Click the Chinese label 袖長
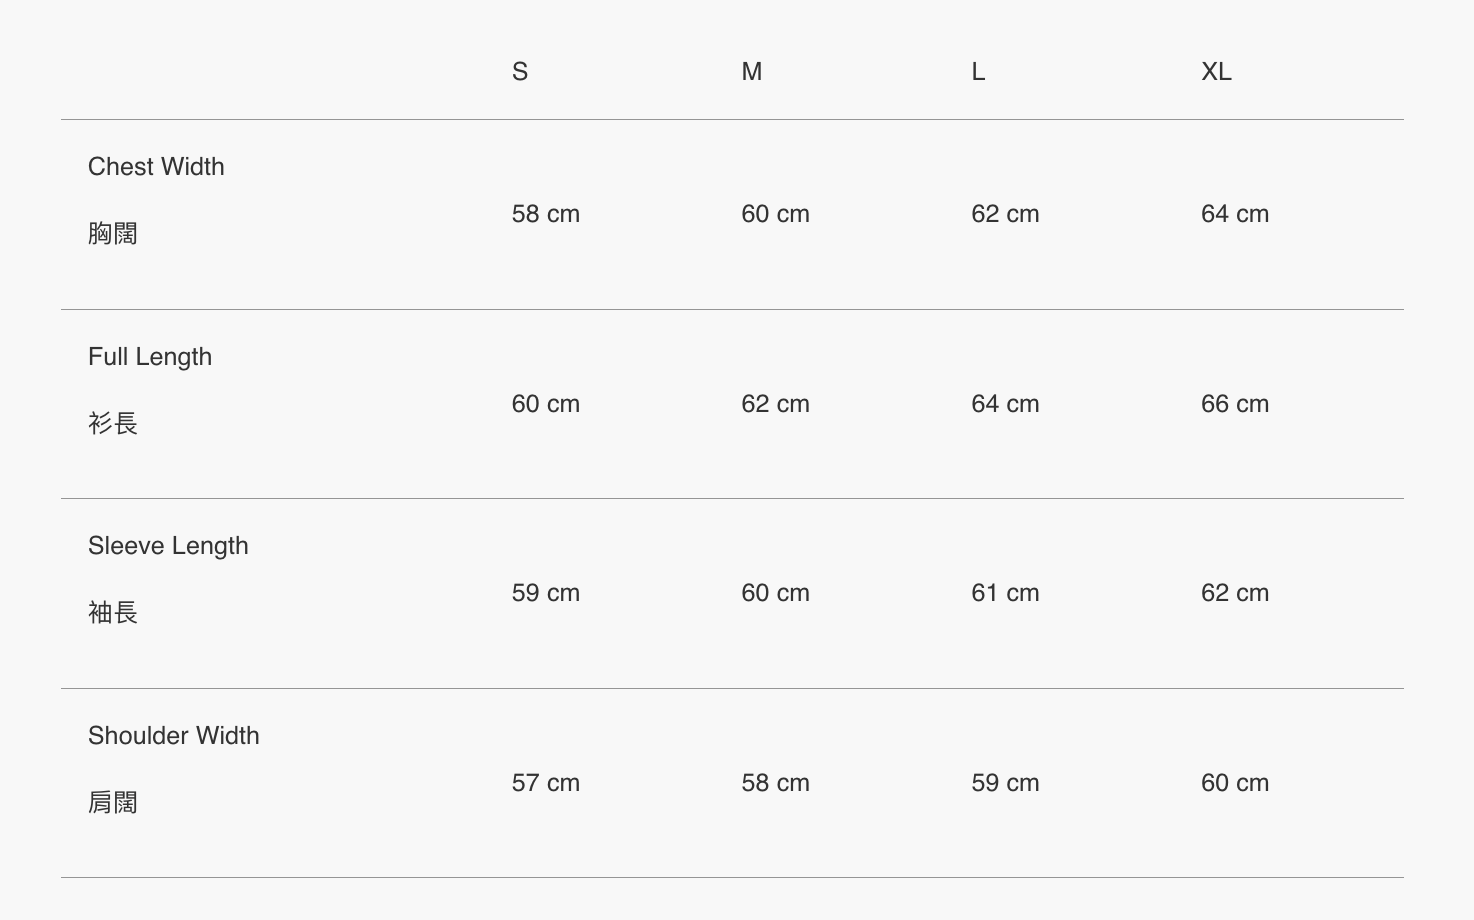 point(113,613)
